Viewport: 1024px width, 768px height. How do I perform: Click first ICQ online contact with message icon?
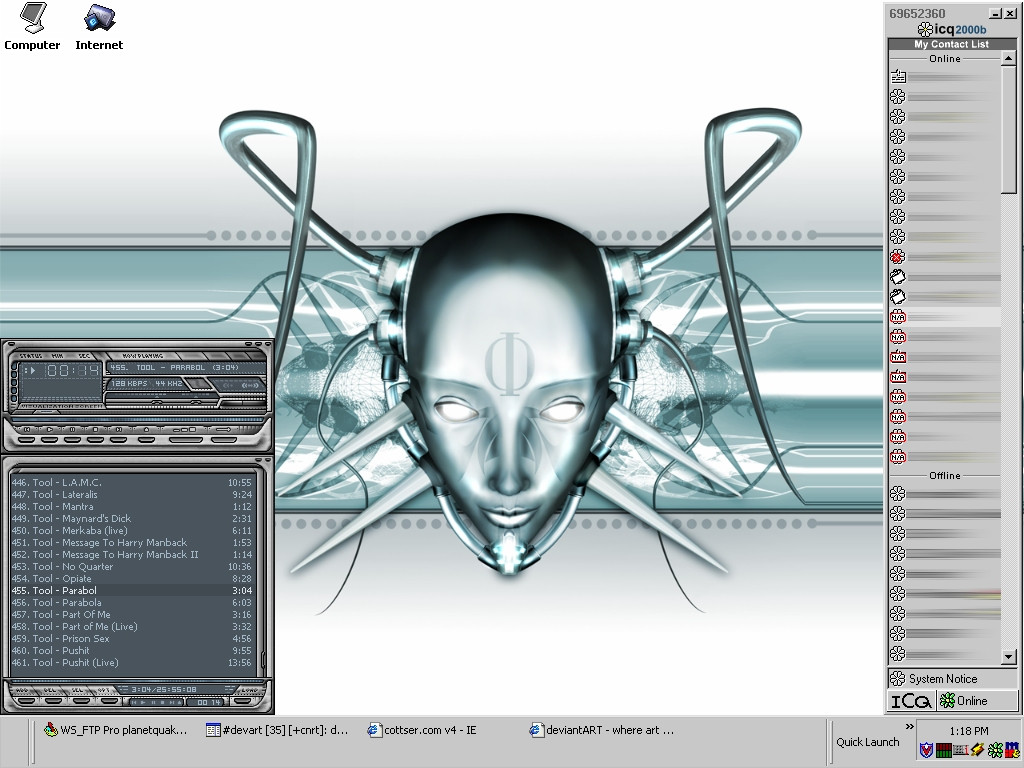pyautogui.click(x=944, y=76)
